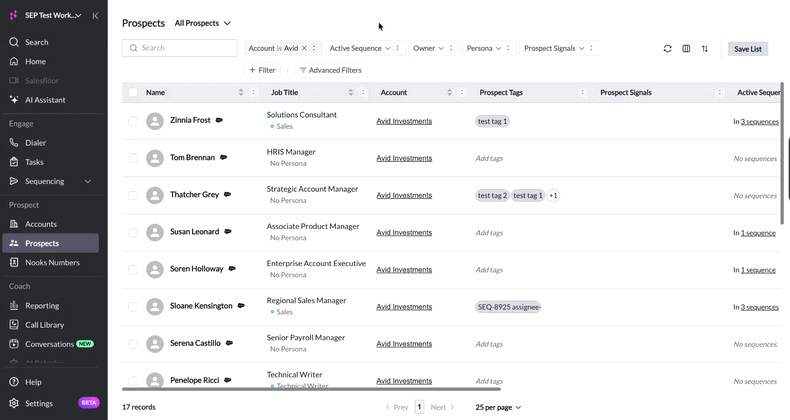Open options for the Owner filter

pyautogui.click(x=451, y=48)
